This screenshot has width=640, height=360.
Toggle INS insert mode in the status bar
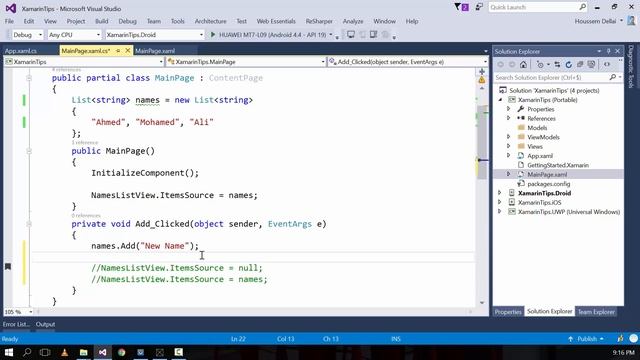396,339
